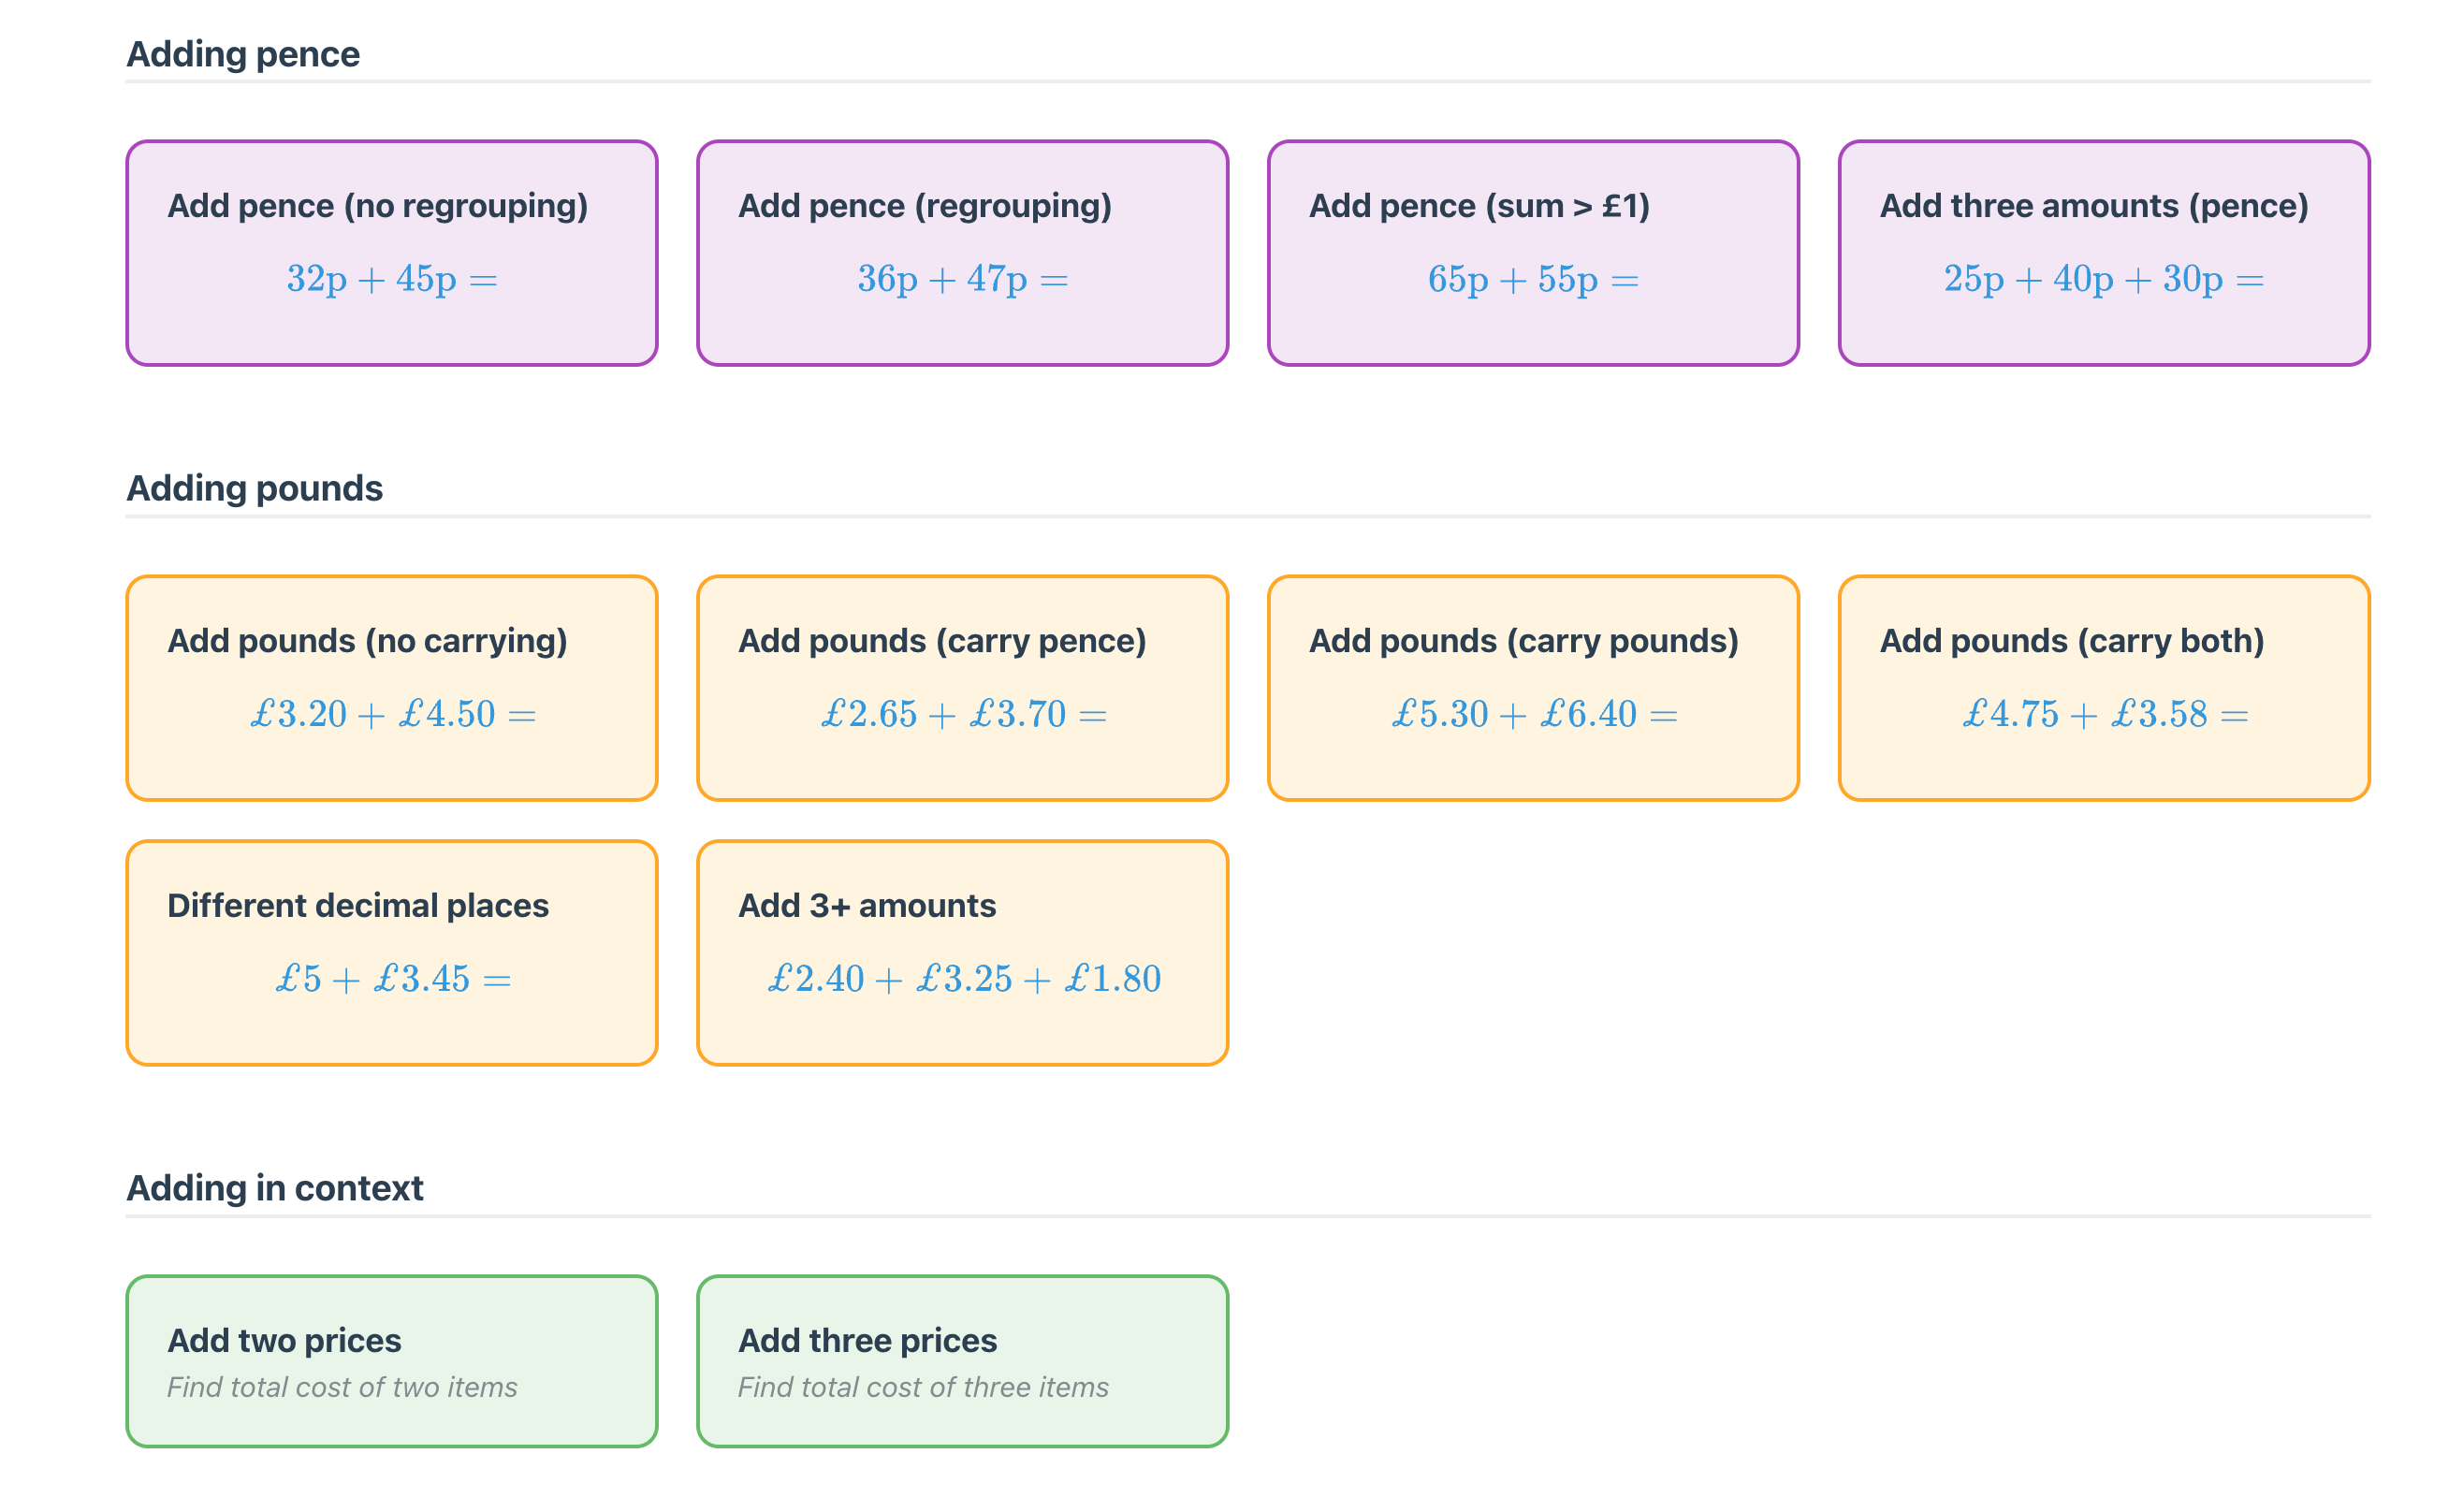Click 'Find total cost of two items' text
The image size is (2463, 1512).
[342, 1387]
